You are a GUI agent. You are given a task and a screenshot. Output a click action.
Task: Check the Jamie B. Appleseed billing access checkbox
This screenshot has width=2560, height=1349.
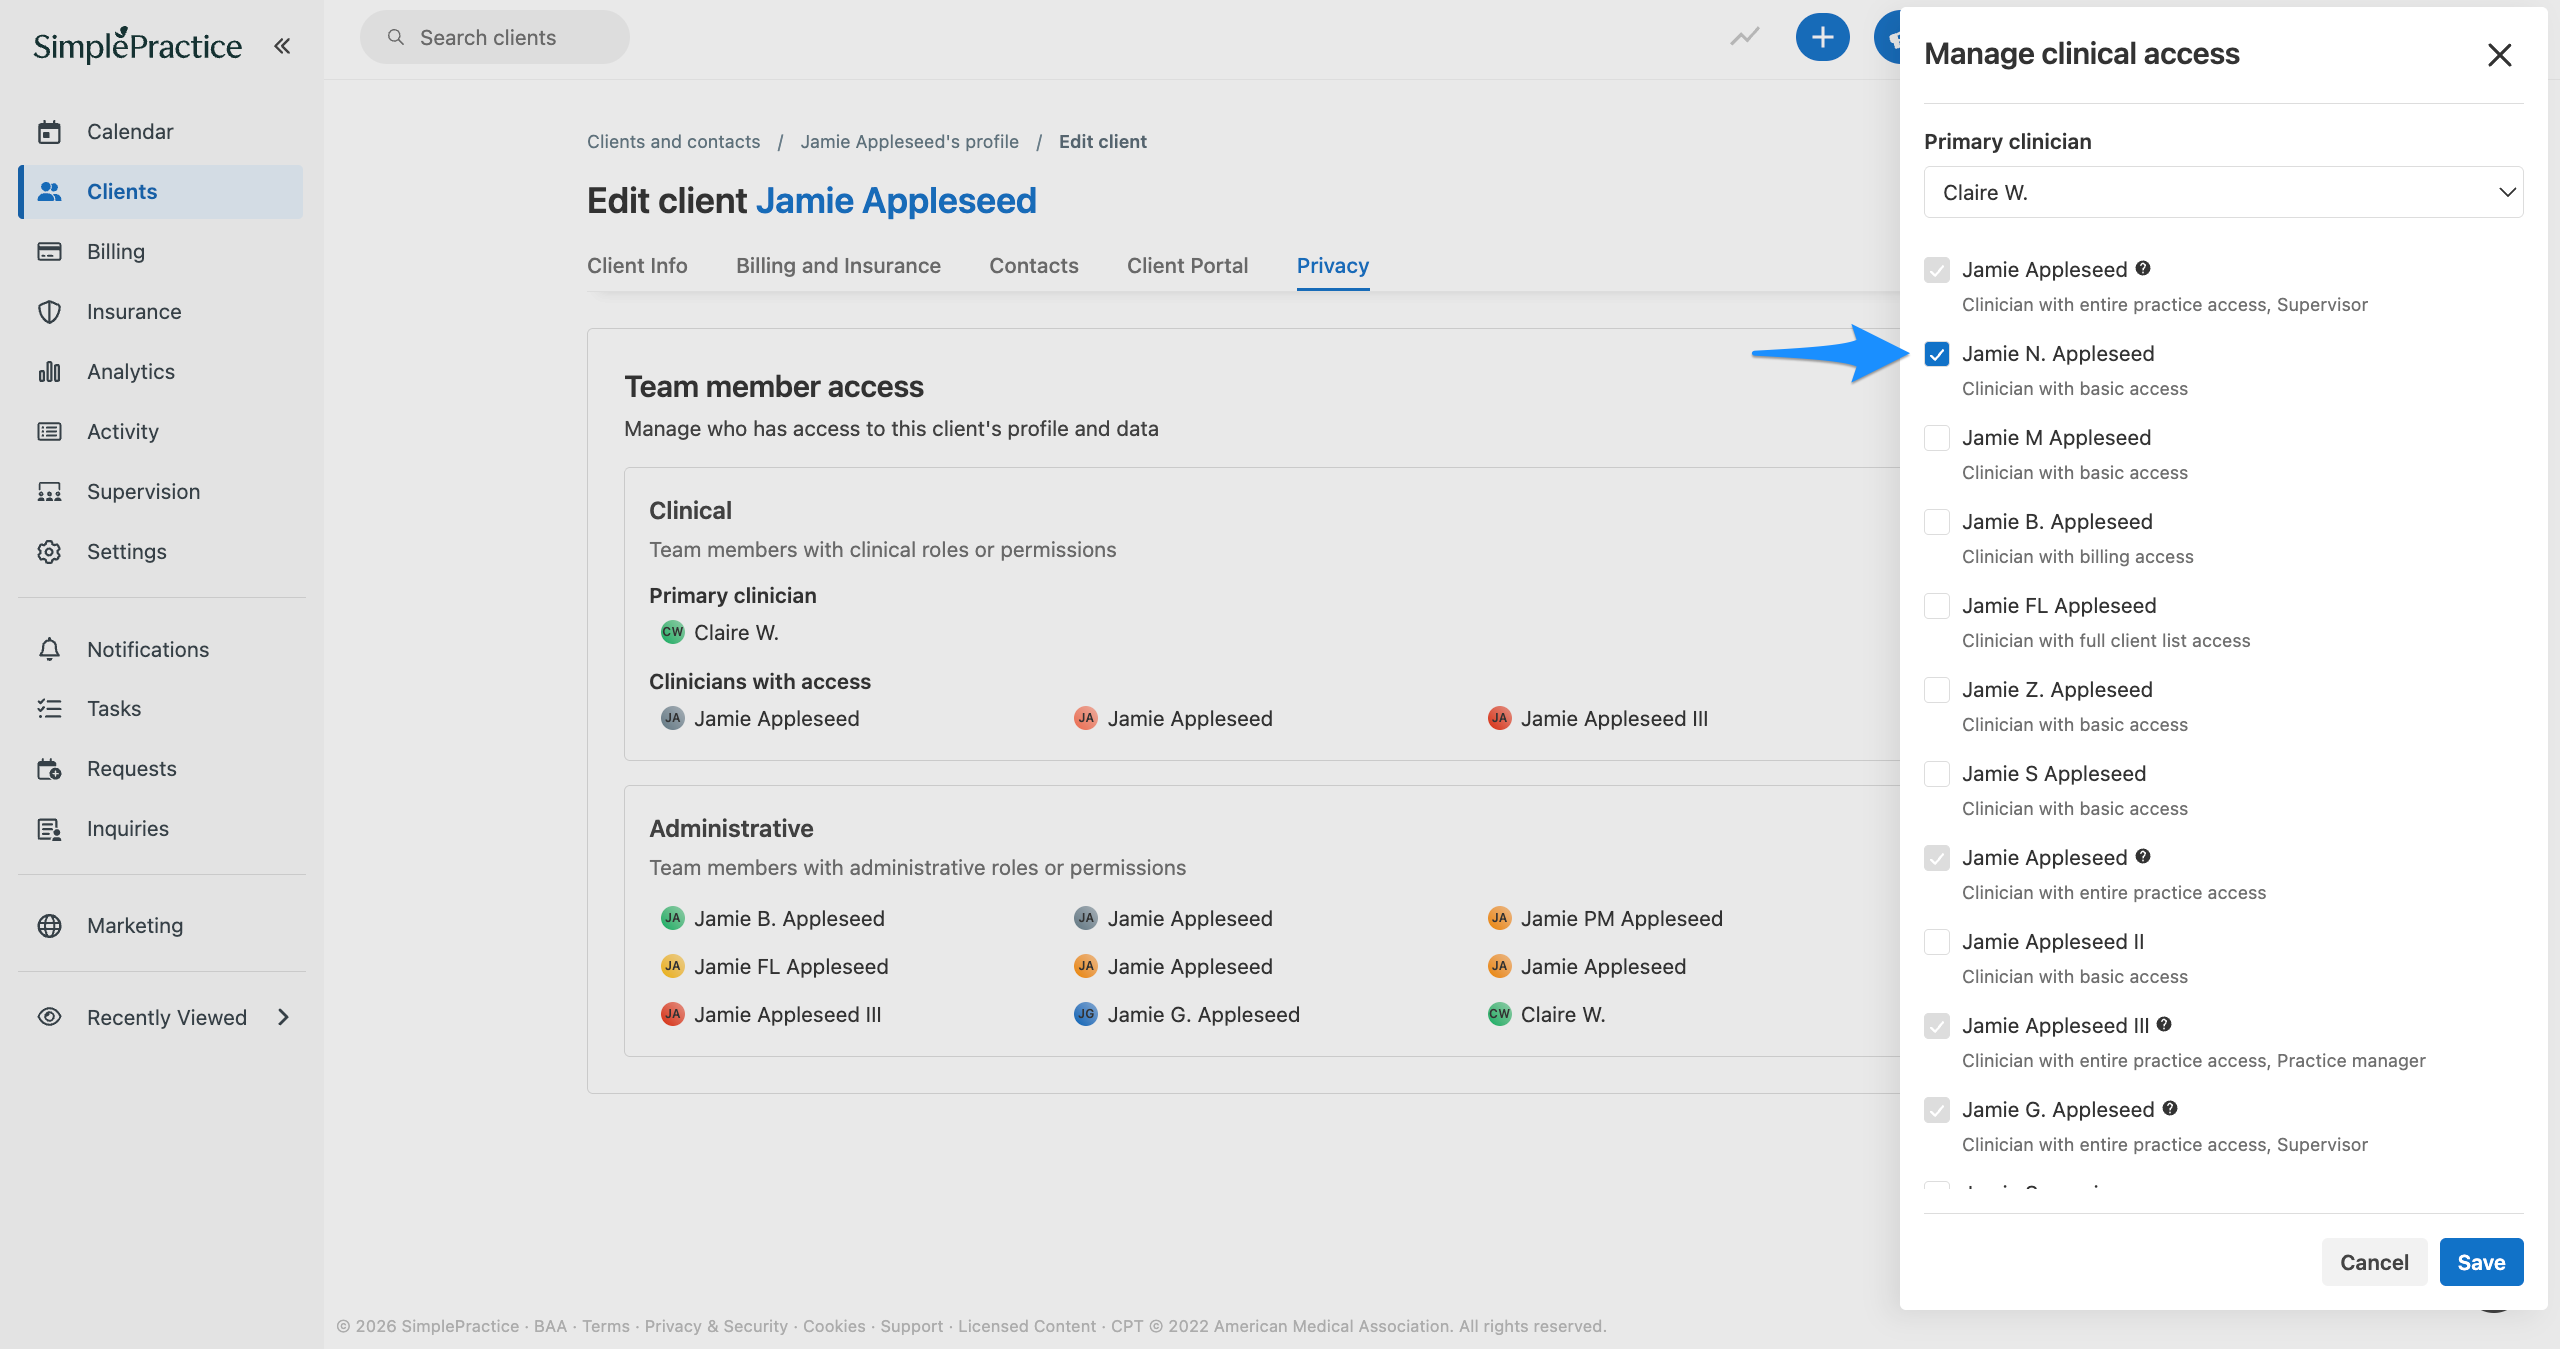click(x=1937, y=522)
